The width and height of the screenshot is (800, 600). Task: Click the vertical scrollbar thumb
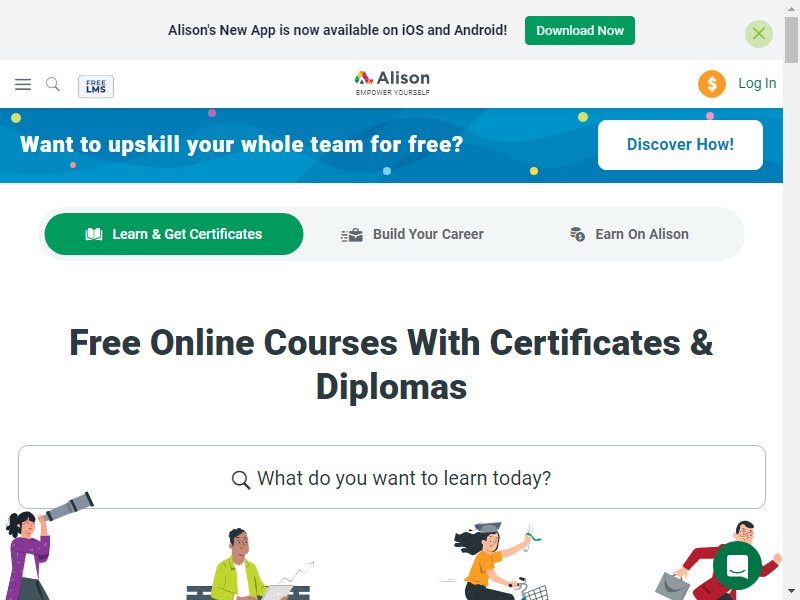[x=791, y=40]
